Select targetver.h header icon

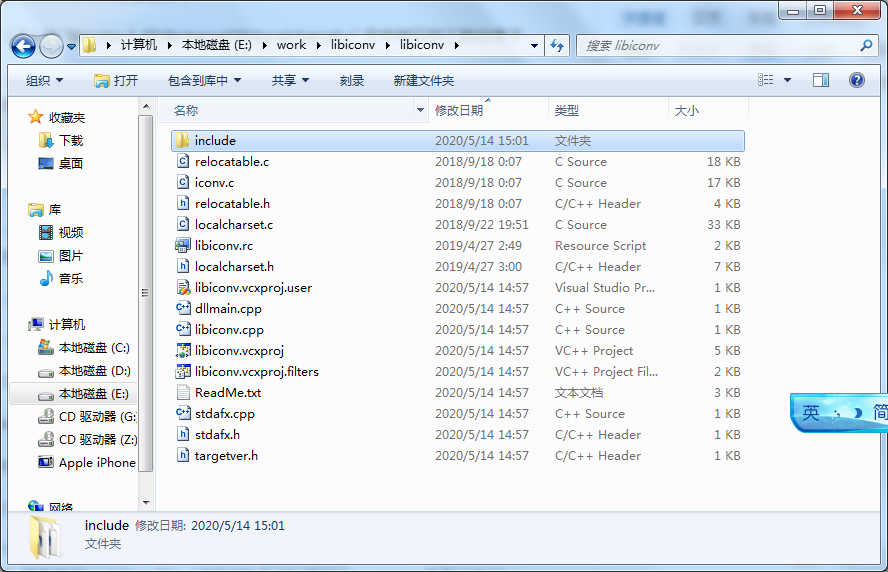pyautogui.click(x=182, y=455)
